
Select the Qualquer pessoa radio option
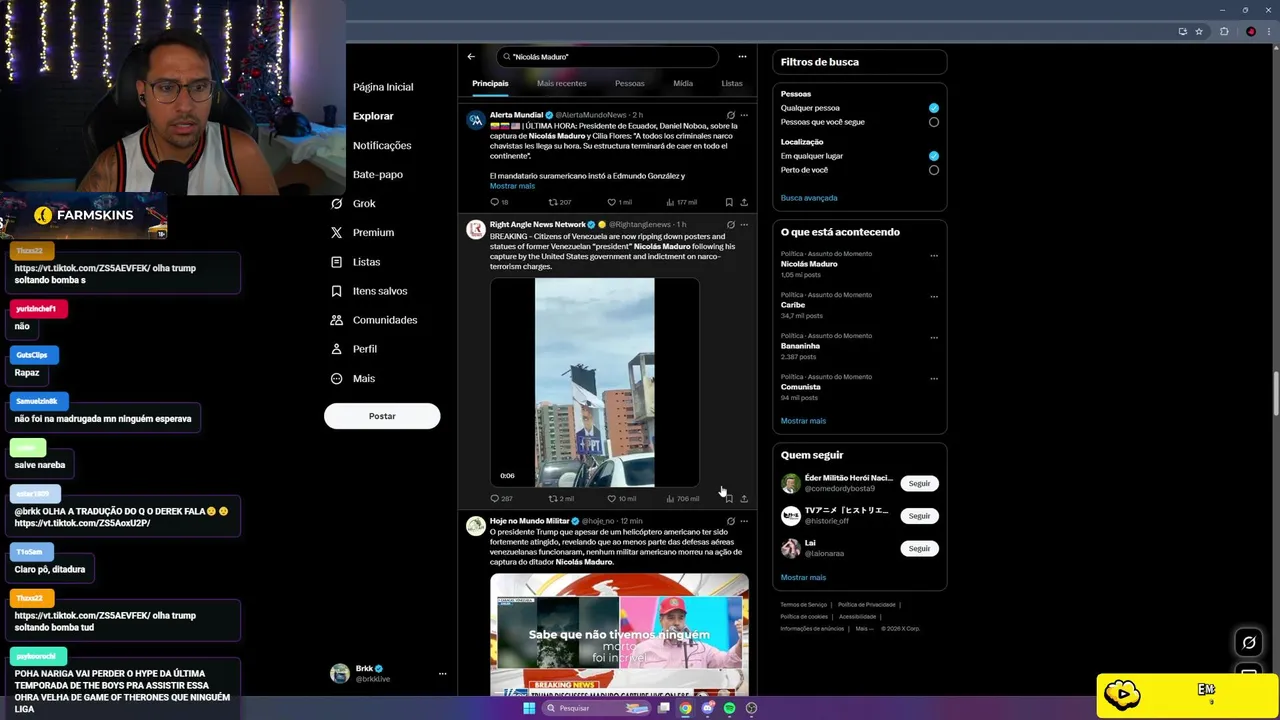point(934,108)
